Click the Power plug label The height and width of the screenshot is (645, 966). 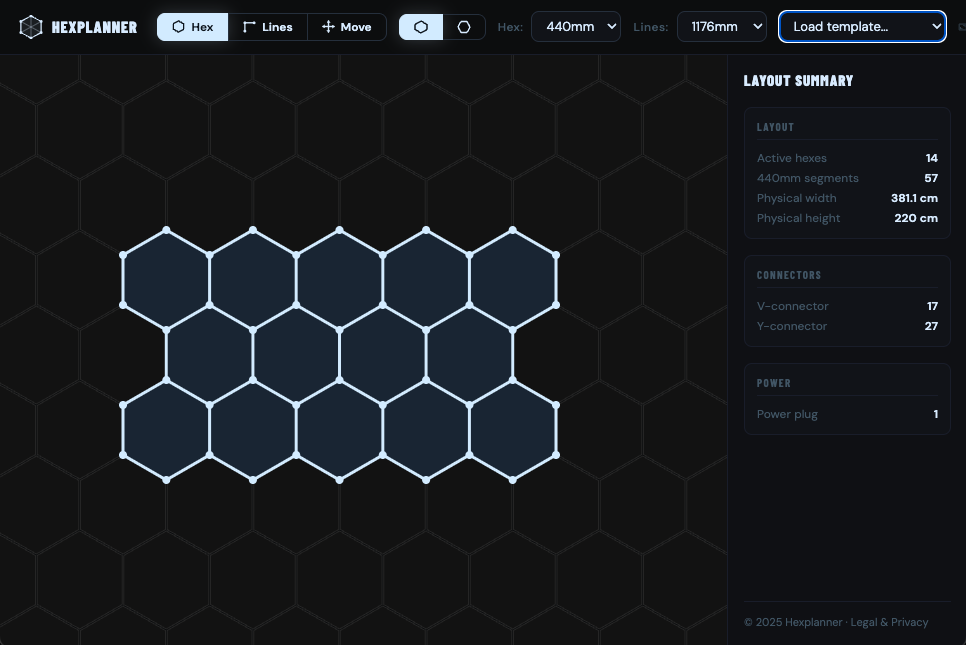[x=787, y=414]
